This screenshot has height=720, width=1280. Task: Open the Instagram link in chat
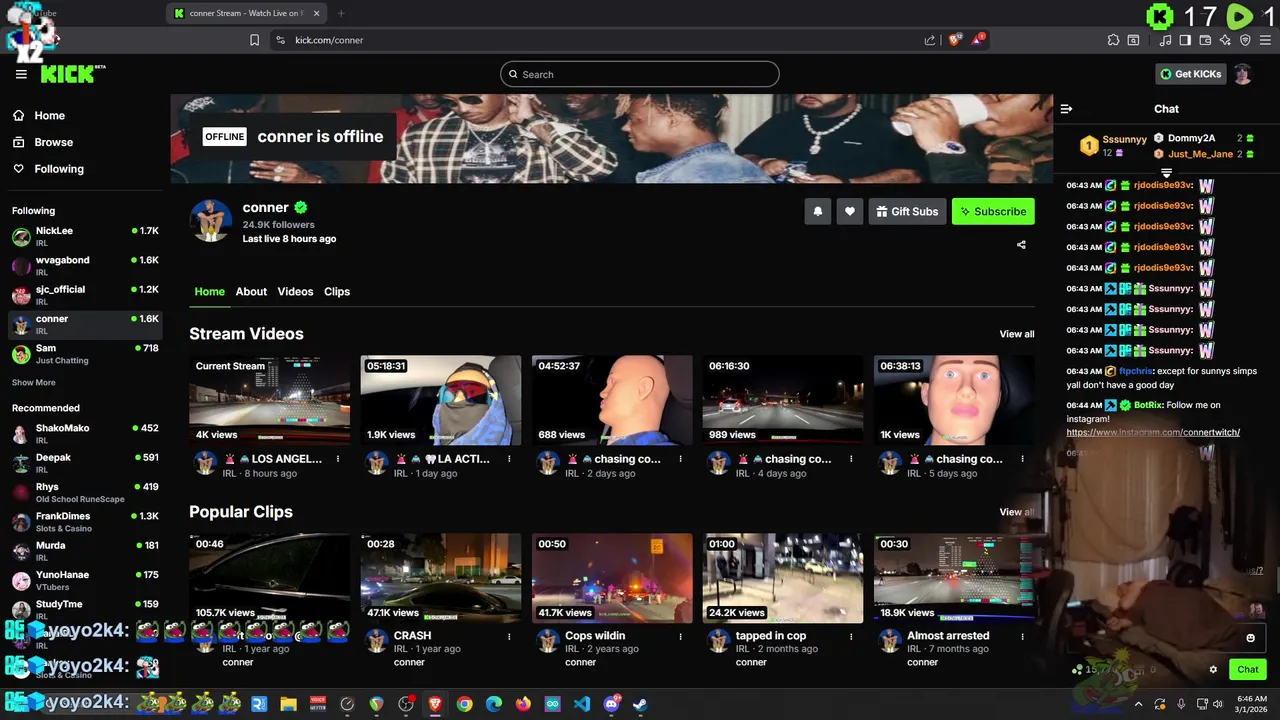click(1153, 432)
